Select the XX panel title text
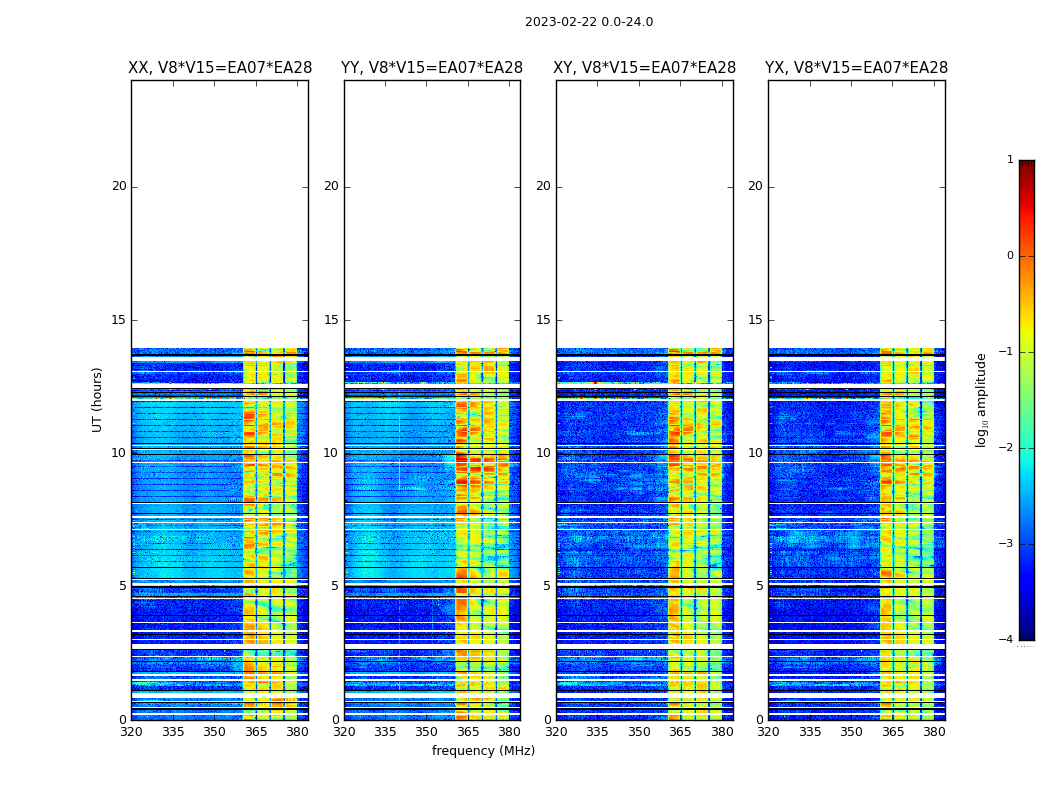1050x800 pixels. point(220,68)
